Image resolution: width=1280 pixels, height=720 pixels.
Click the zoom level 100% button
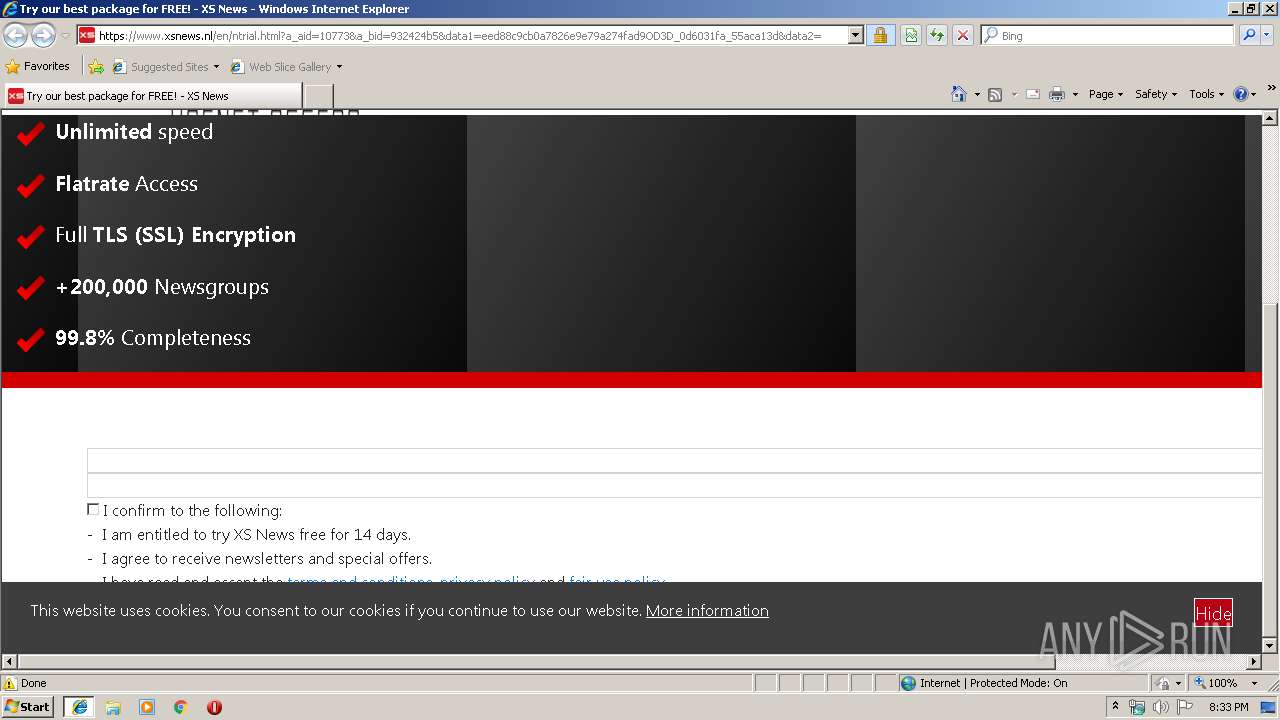1215,683
